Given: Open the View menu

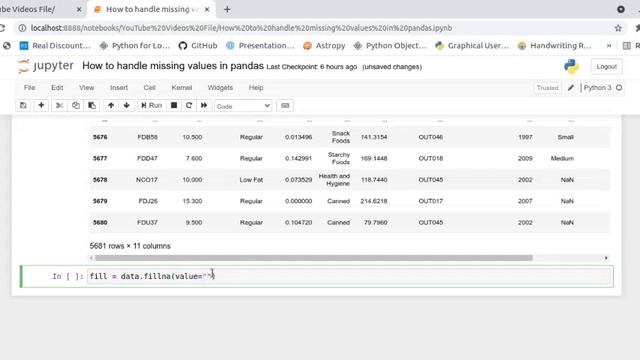Looking at the screenshot, I should coord(87,88).
